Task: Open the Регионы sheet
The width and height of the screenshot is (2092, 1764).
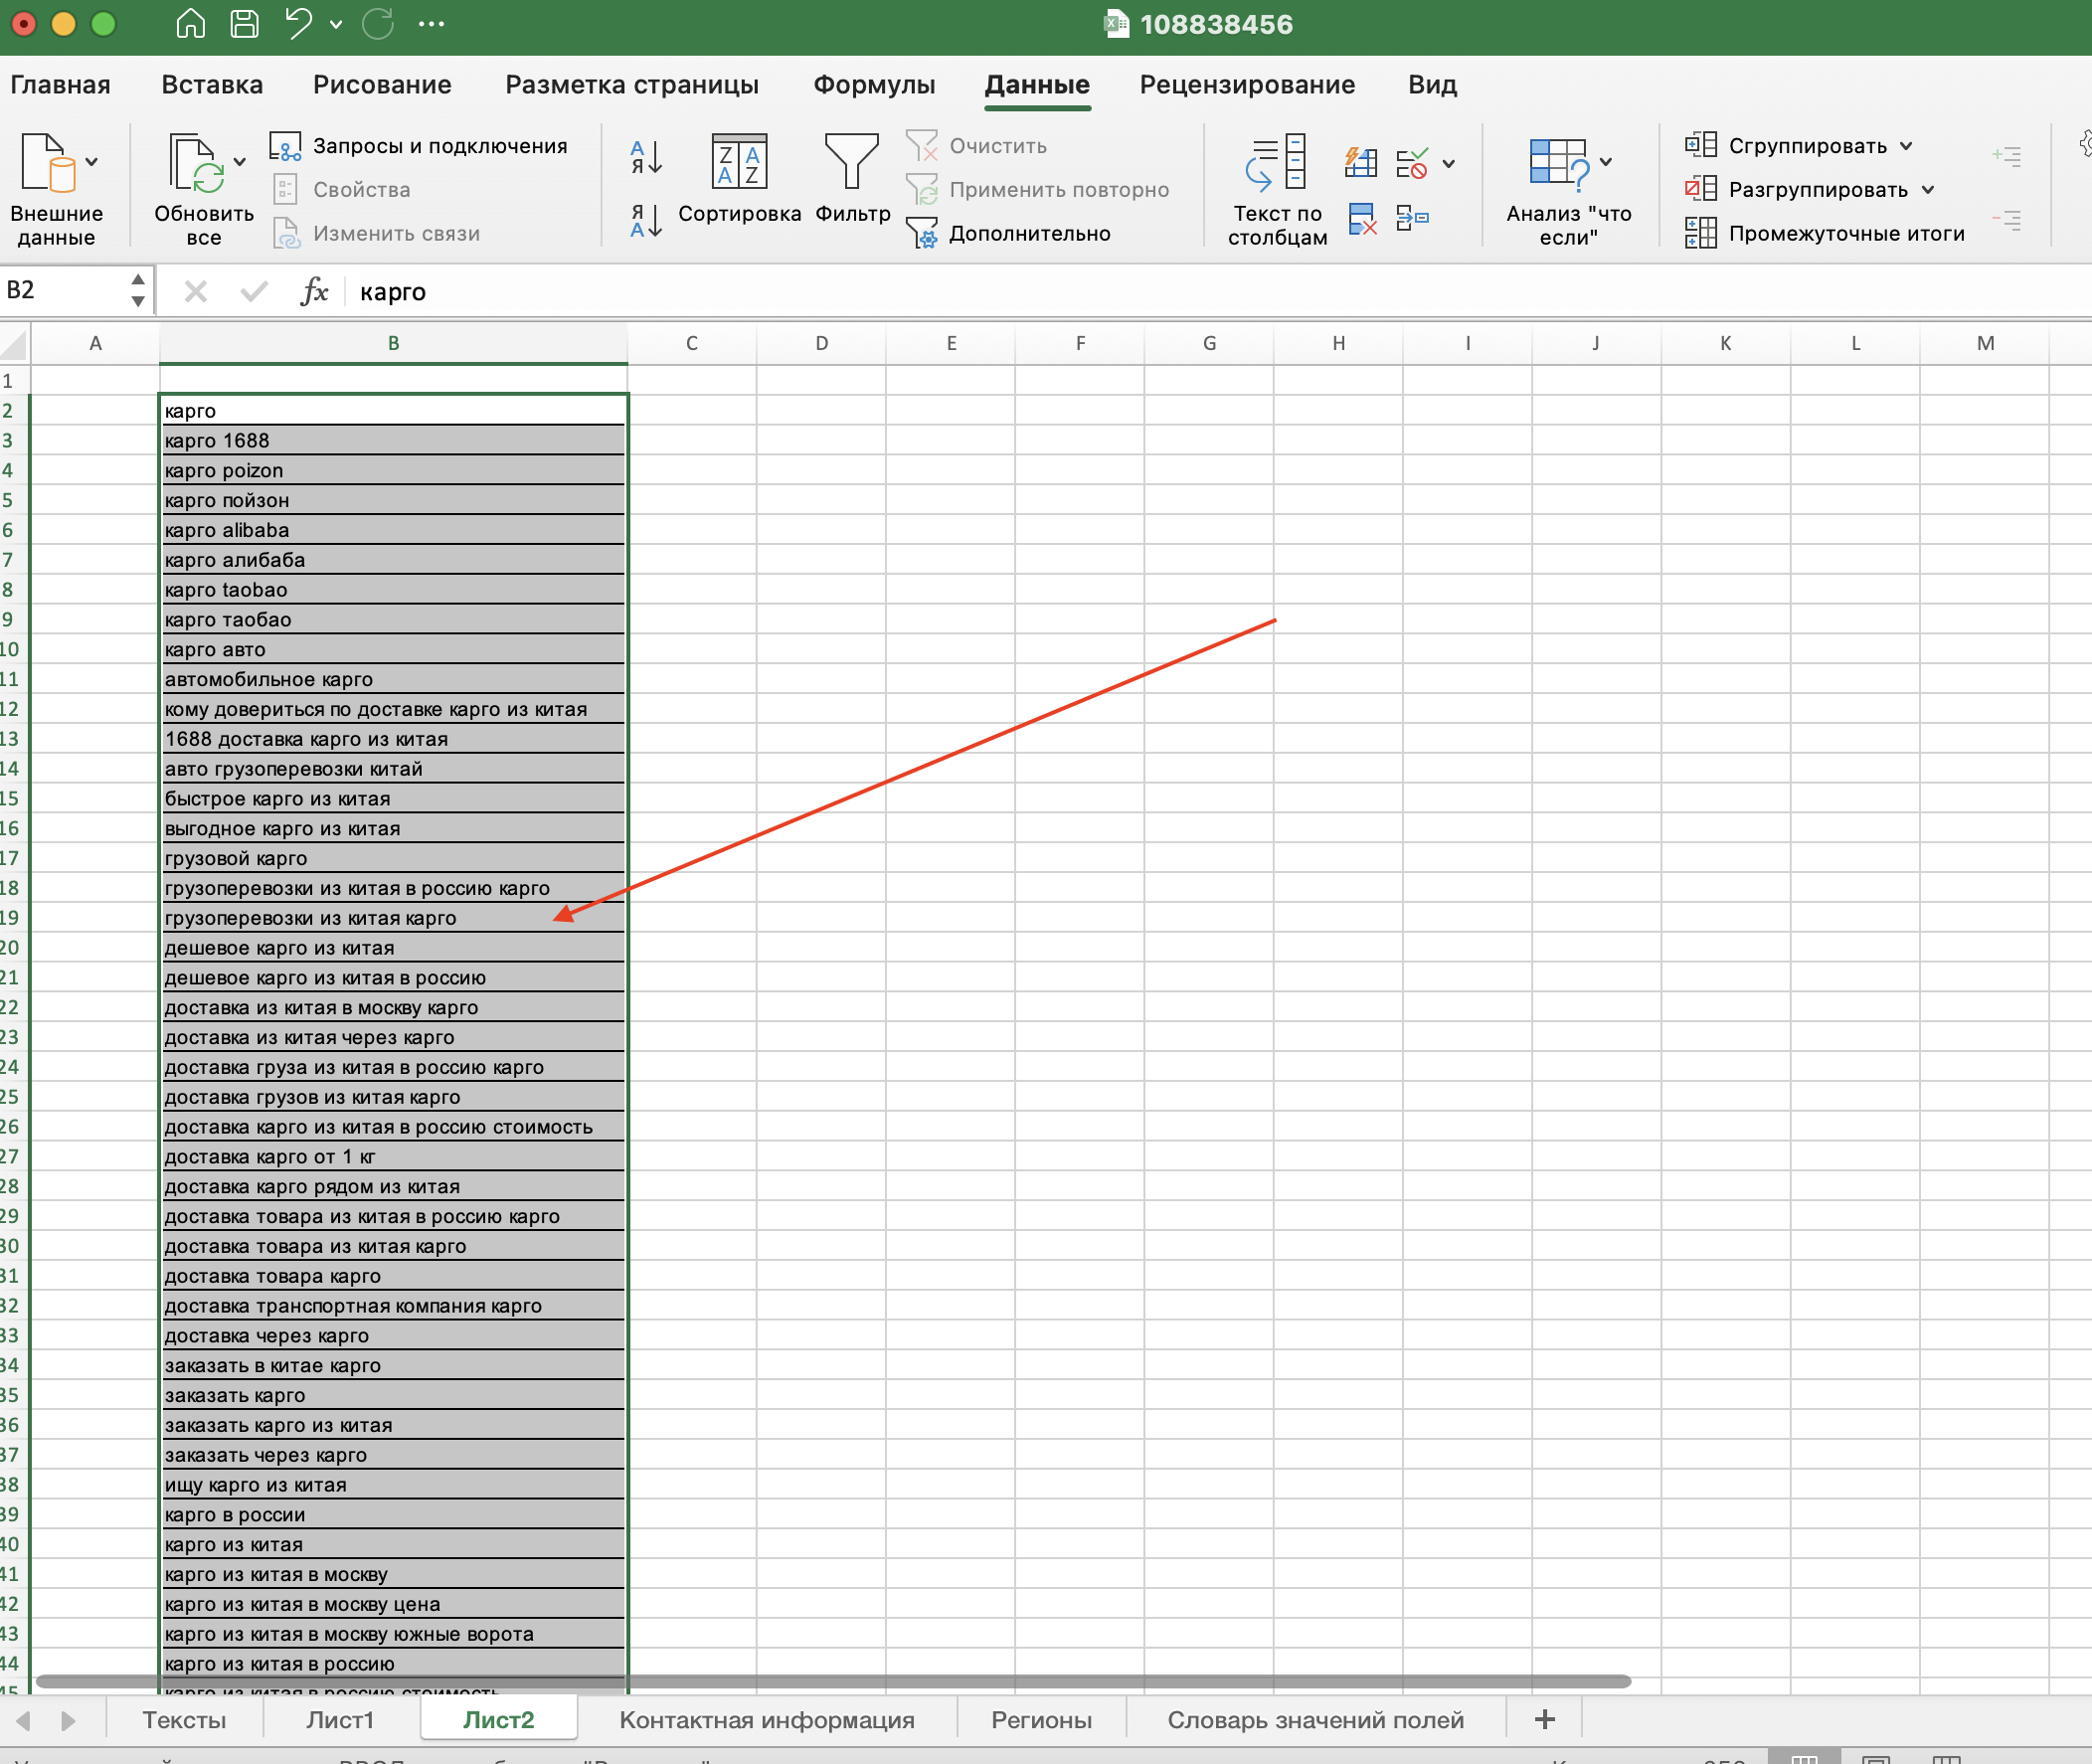Action: tap(1041, 1720)
